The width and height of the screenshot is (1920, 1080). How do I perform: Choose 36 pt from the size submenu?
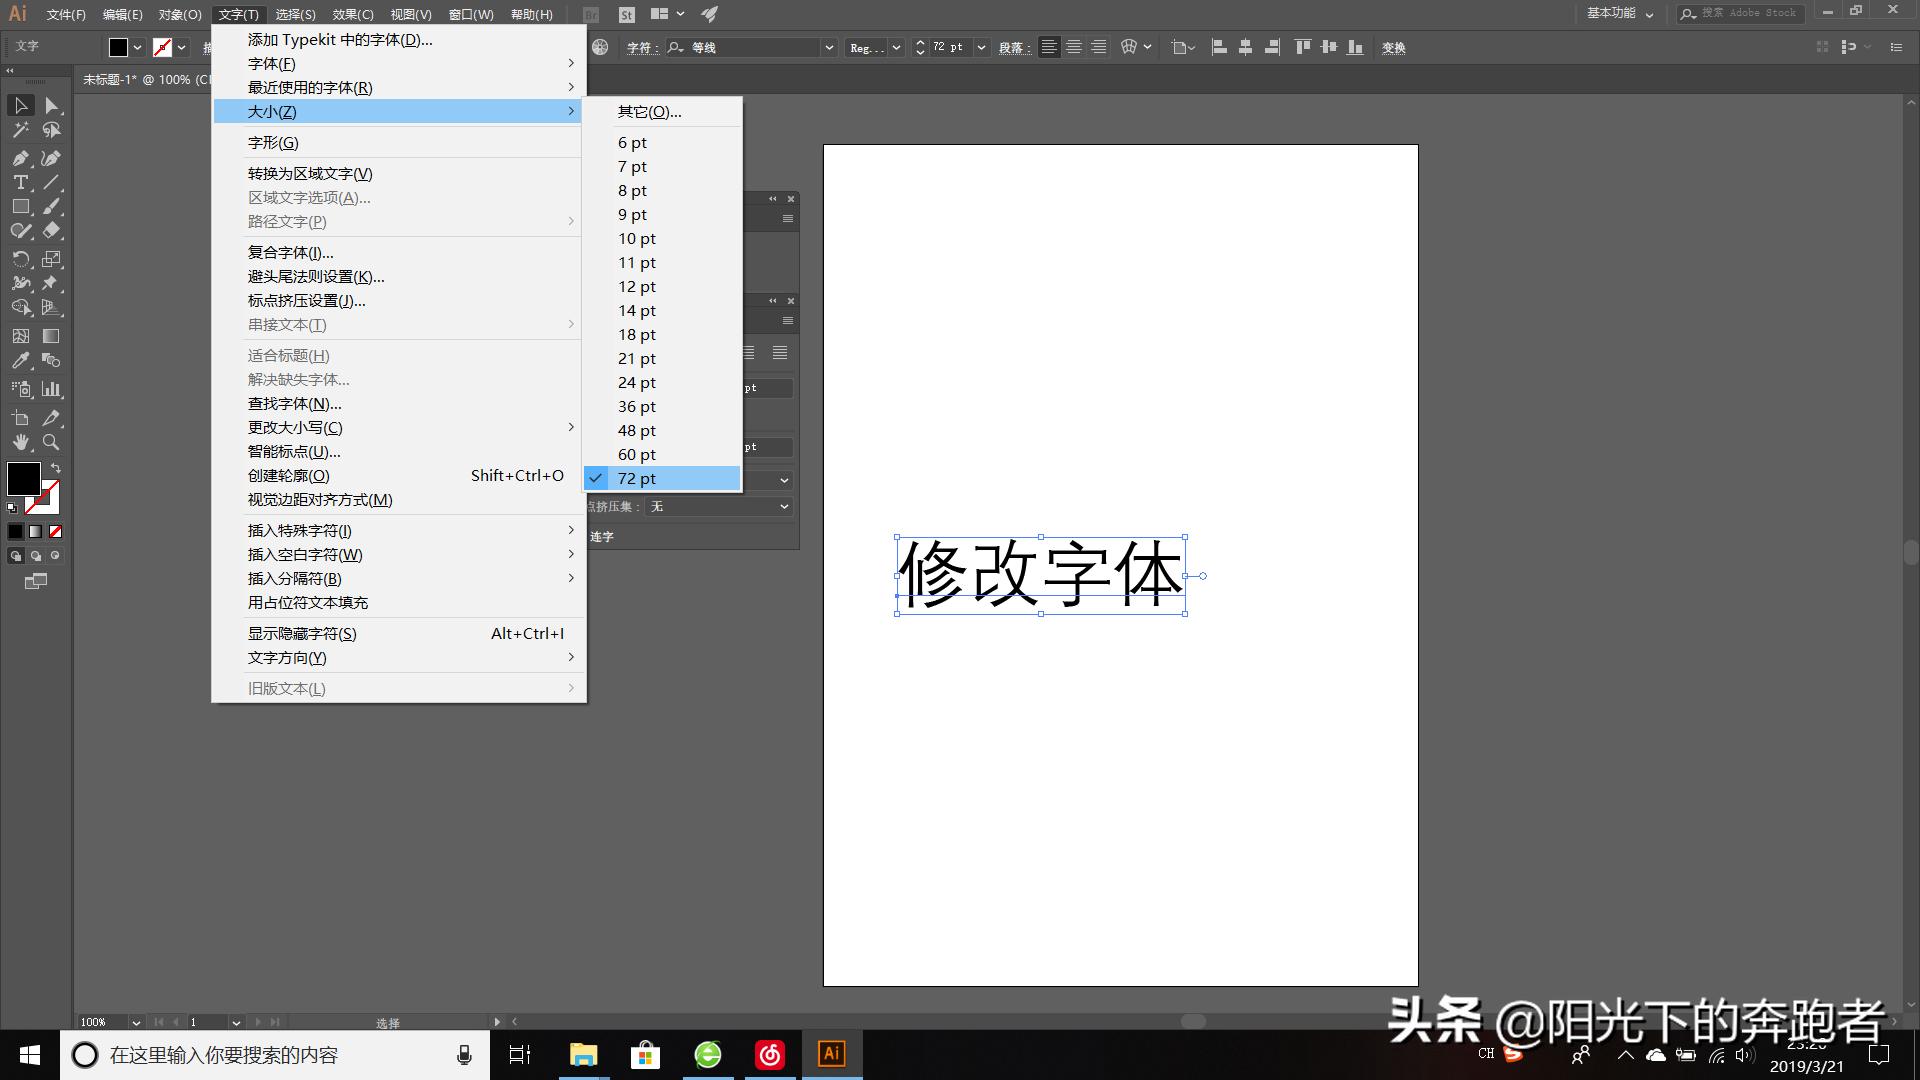click(x=637, y=406)
